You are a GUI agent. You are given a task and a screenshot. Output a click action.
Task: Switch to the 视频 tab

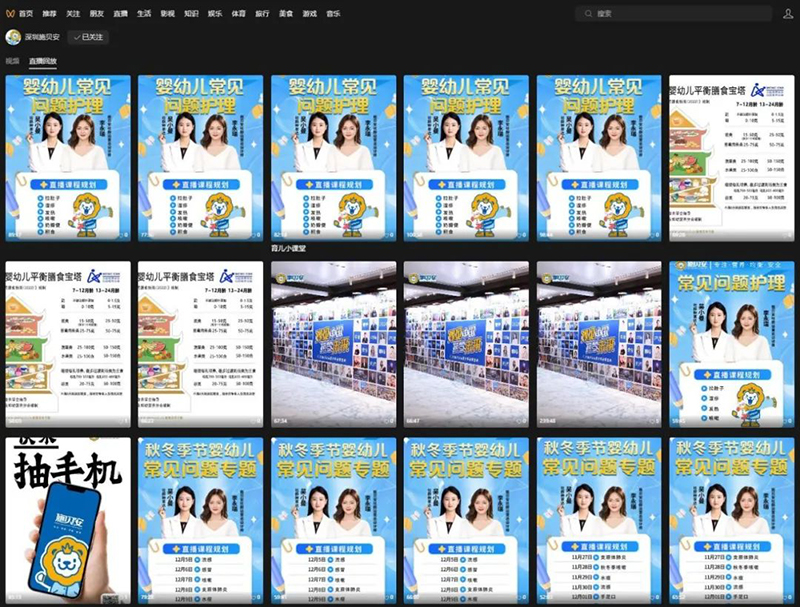(x=14, y=61)
